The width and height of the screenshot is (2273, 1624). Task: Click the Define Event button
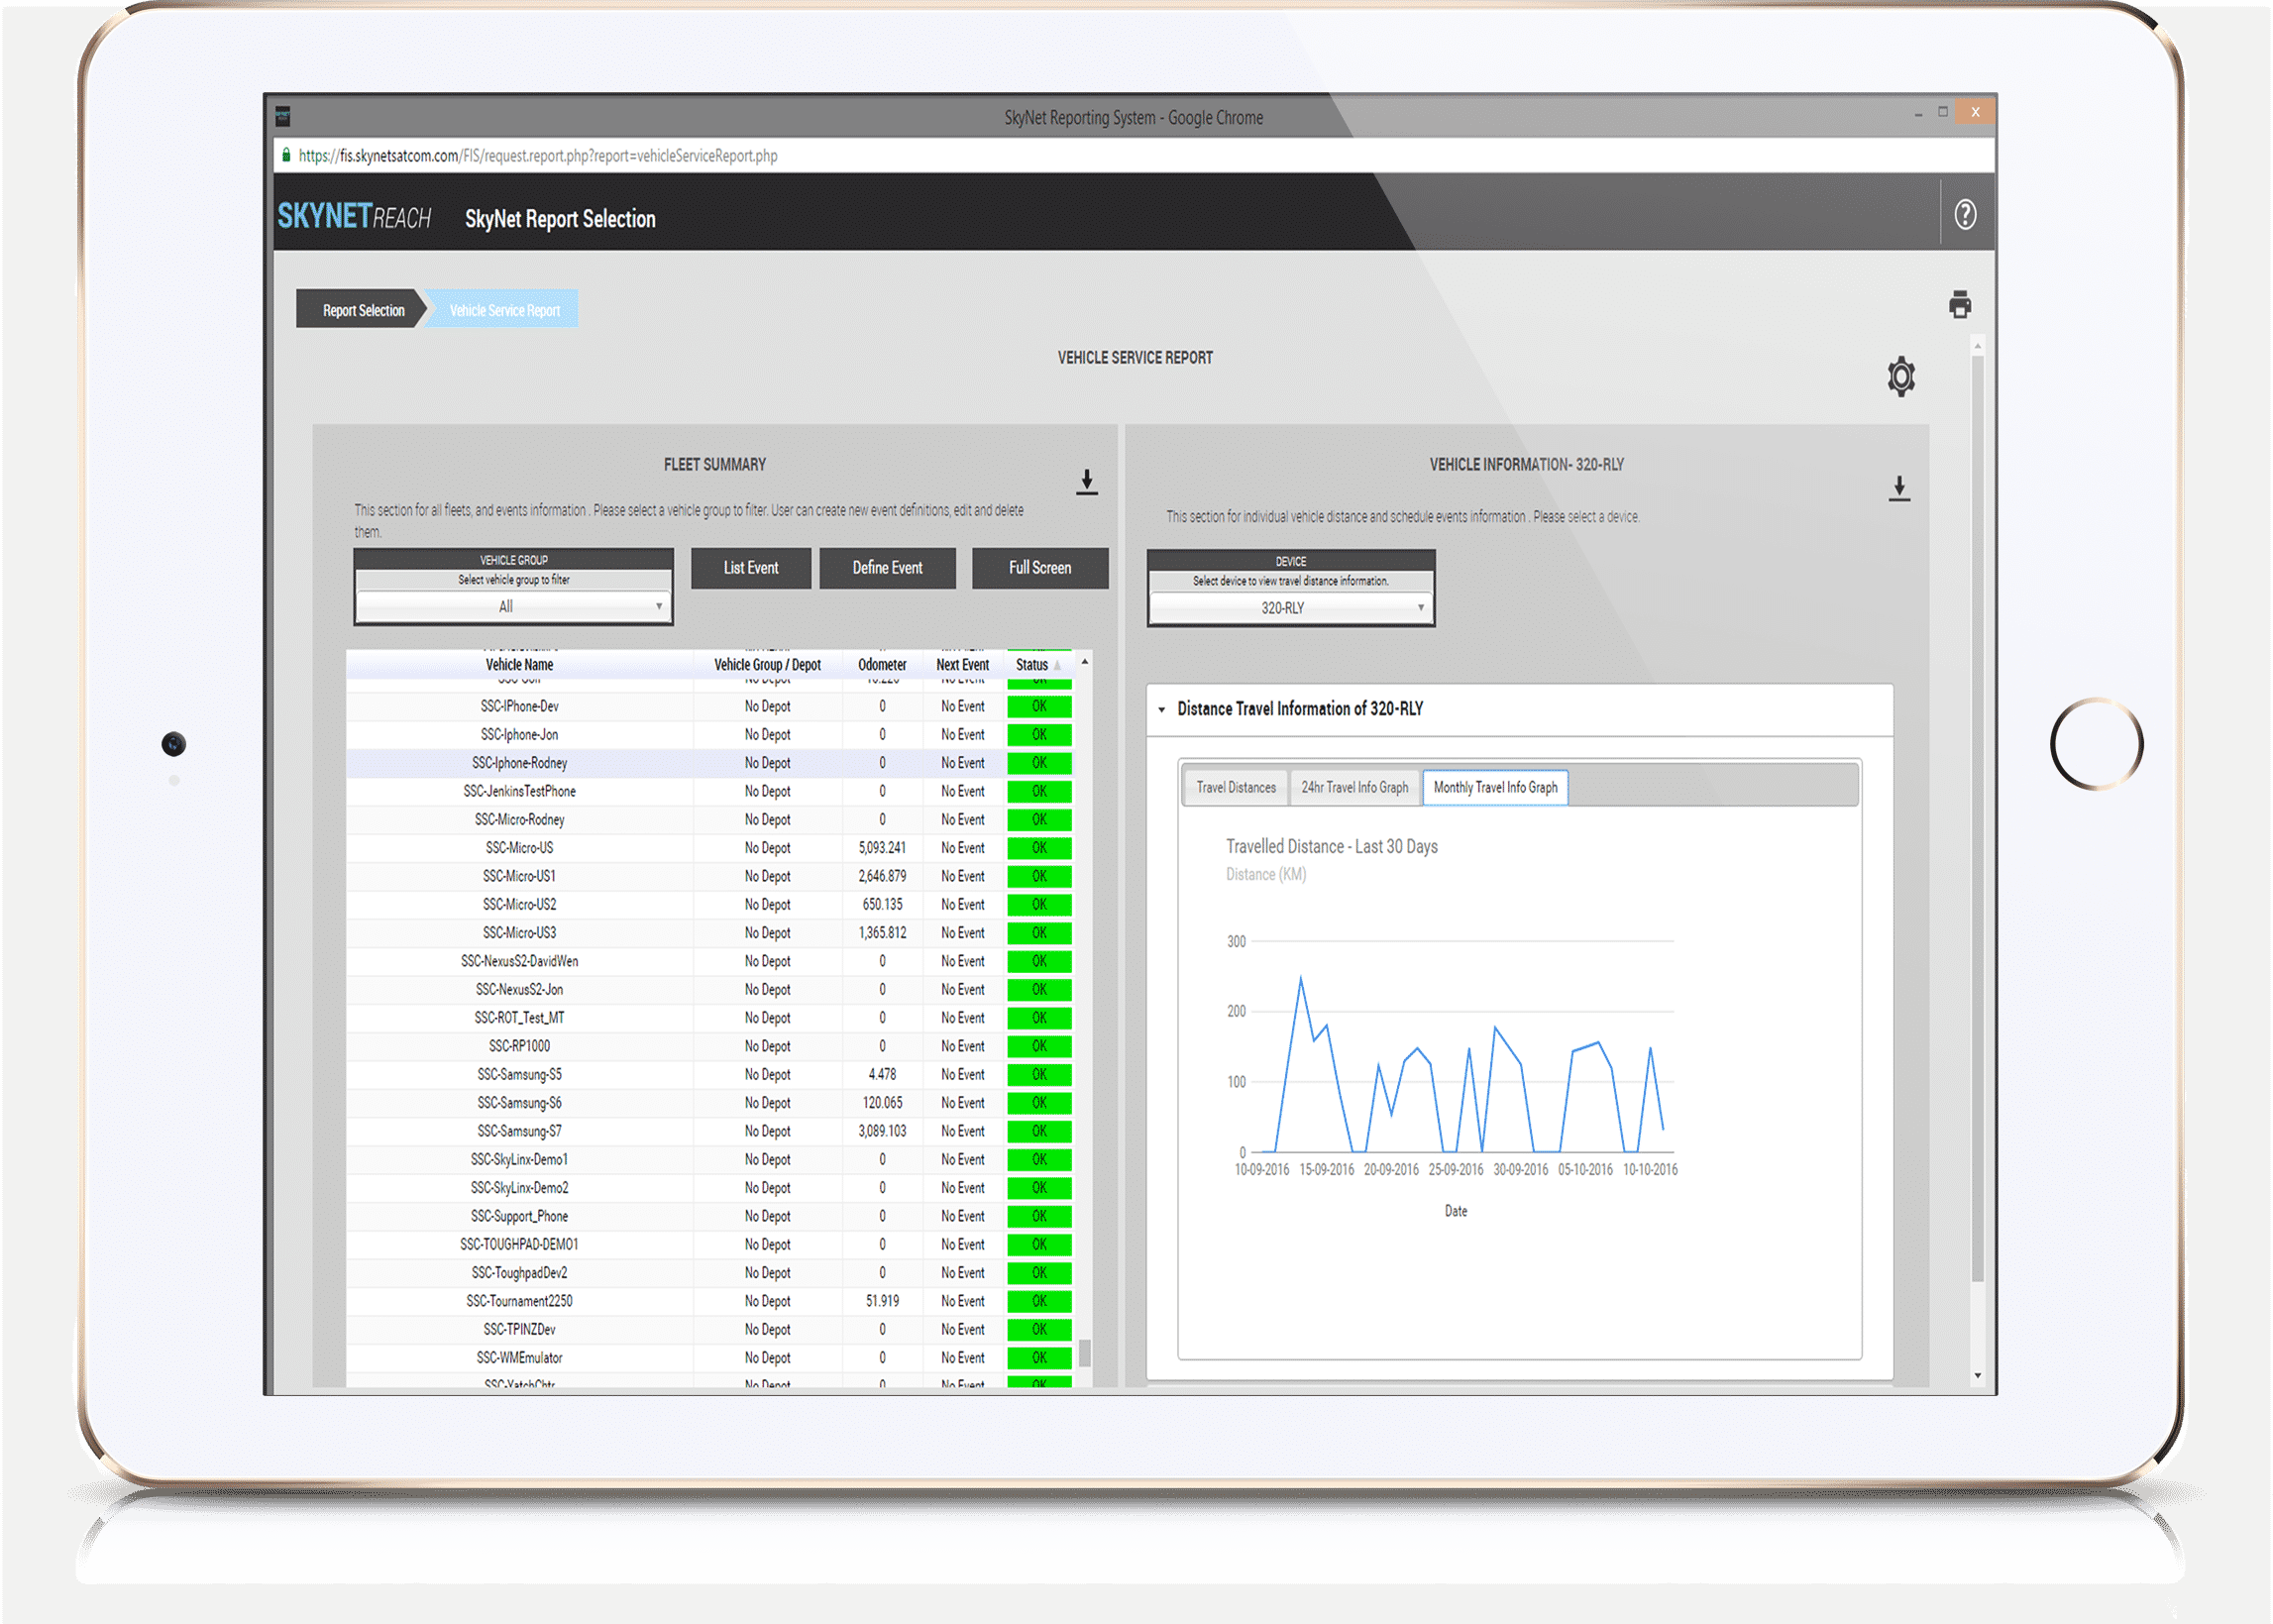[886, 568]
